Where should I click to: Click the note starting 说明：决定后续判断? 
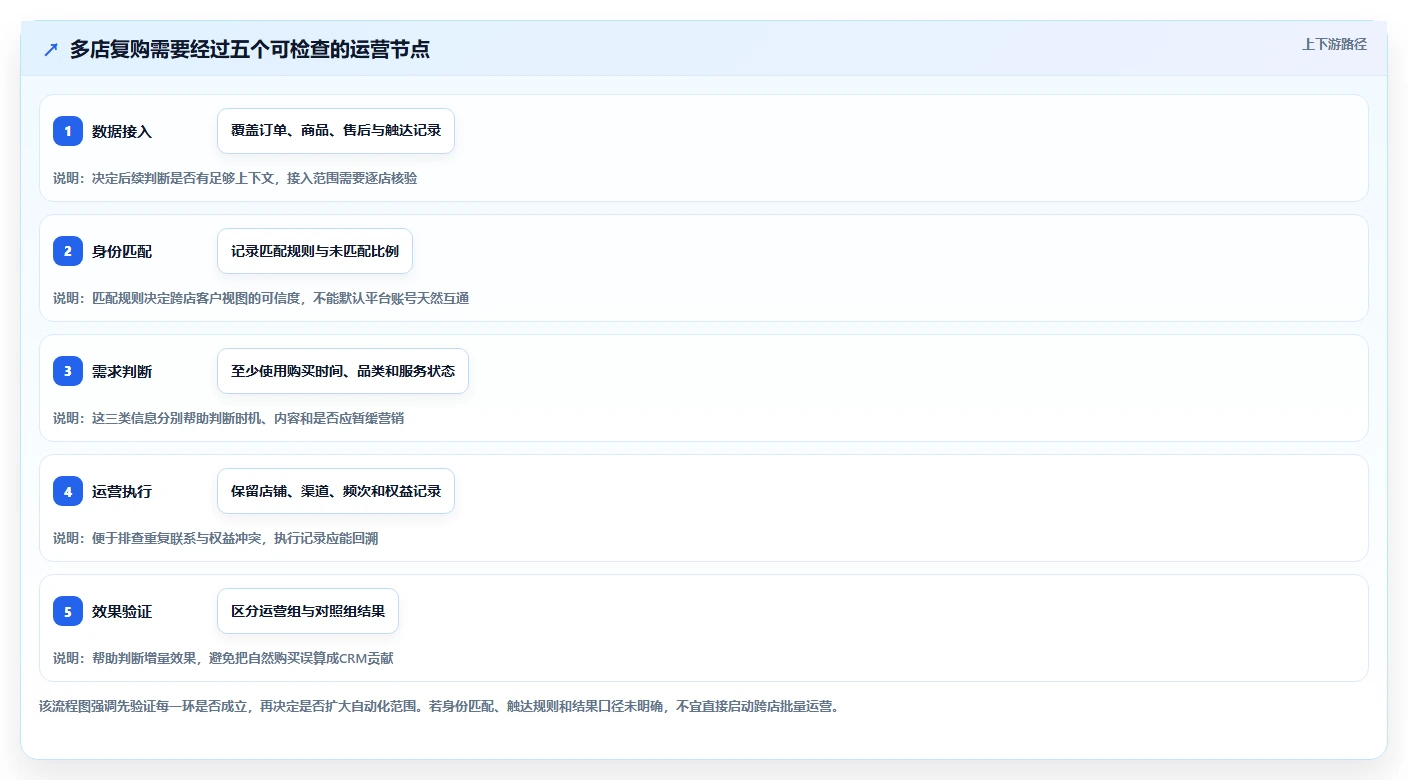(235, 178)
